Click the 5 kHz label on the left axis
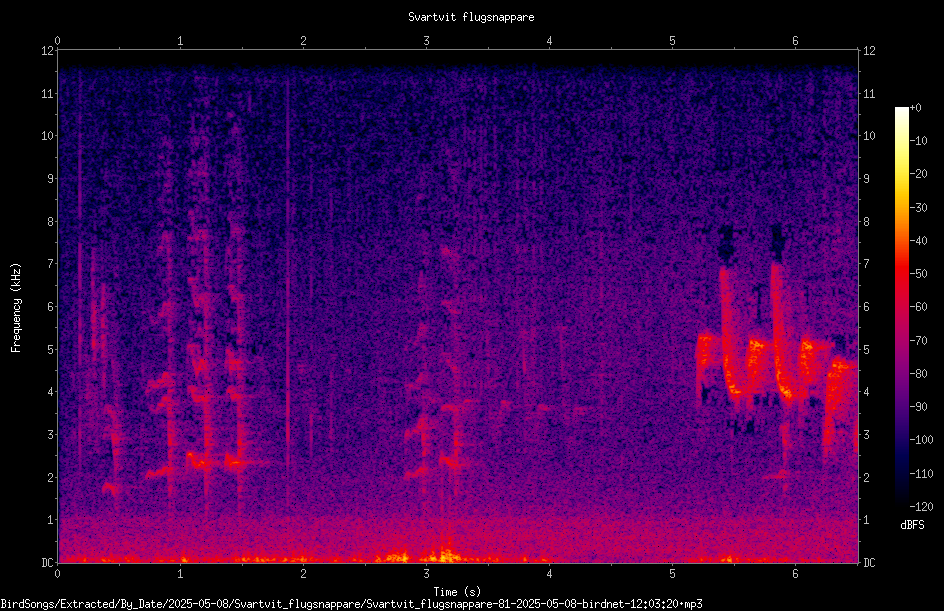Viewport: 944px width, 611px height. click(x=51, y=350)
